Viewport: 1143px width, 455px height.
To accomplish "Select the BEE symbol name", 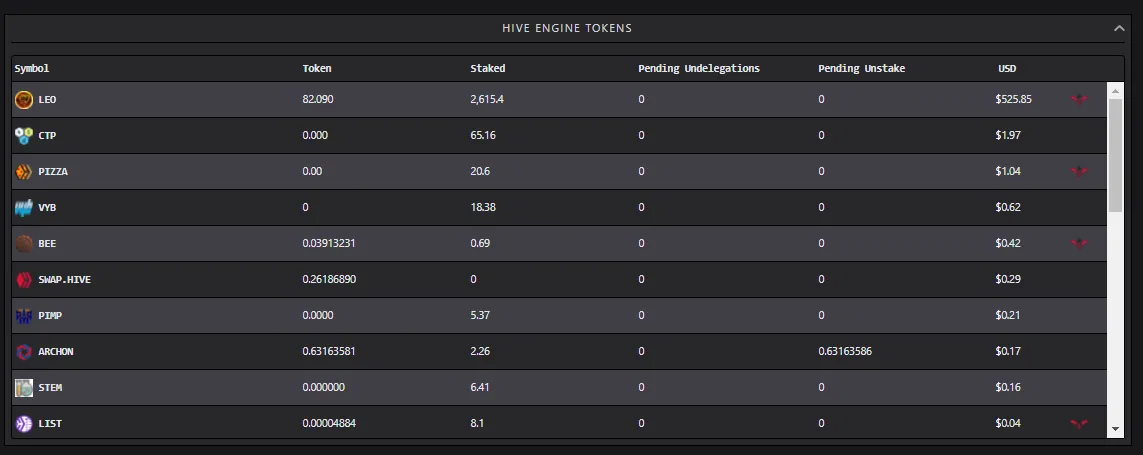I will coord(47,244).
